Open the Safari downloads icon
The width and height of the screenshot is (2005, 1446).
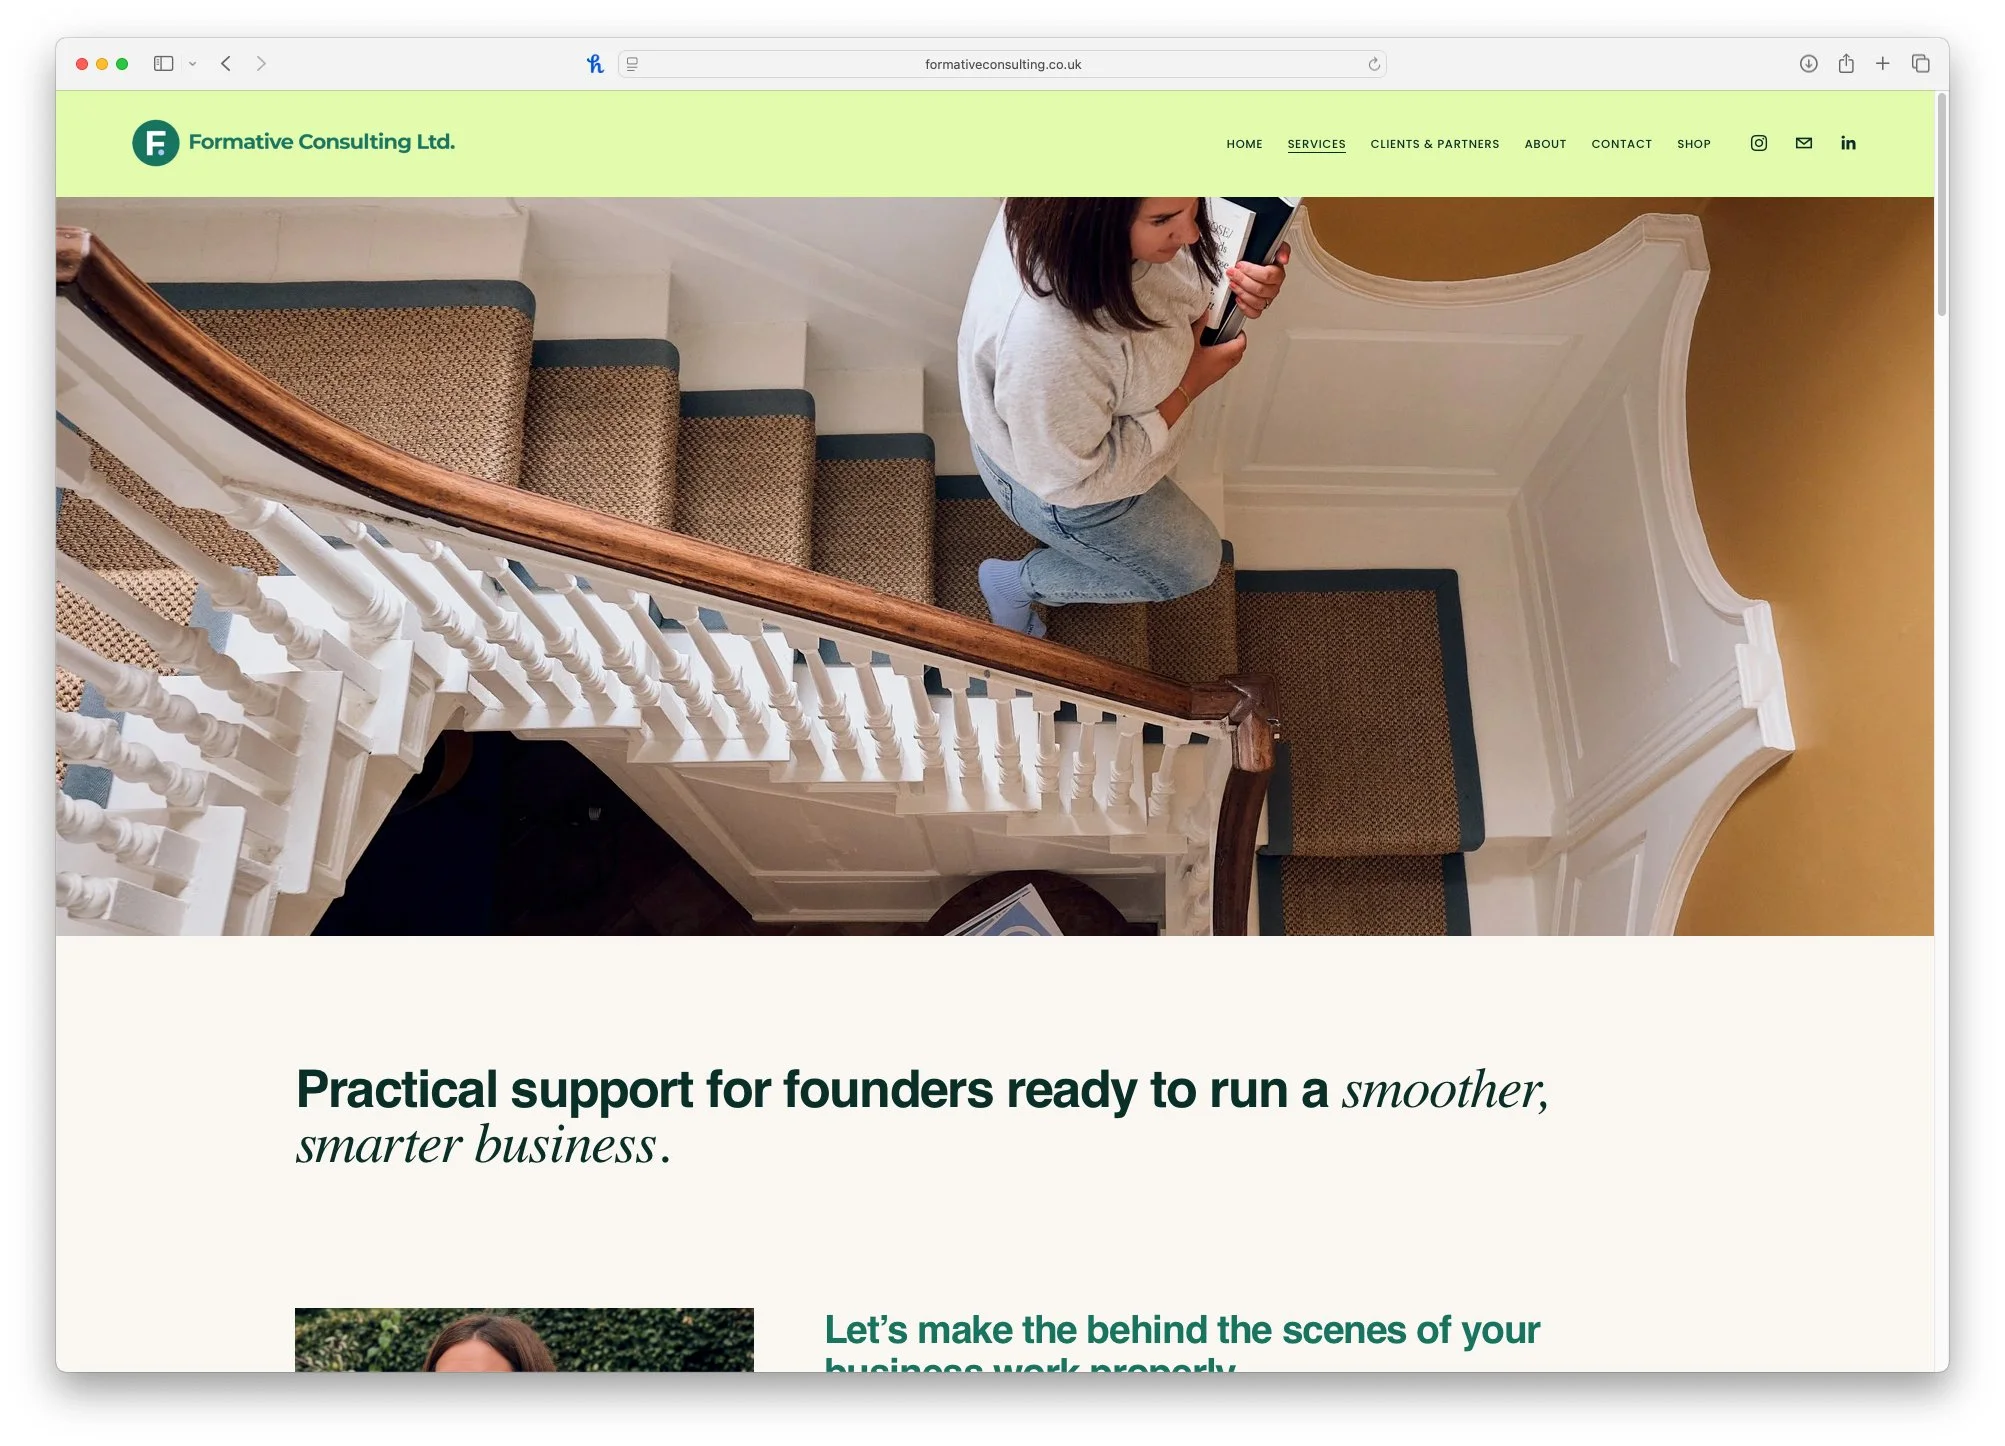[x=1808, y=64]
